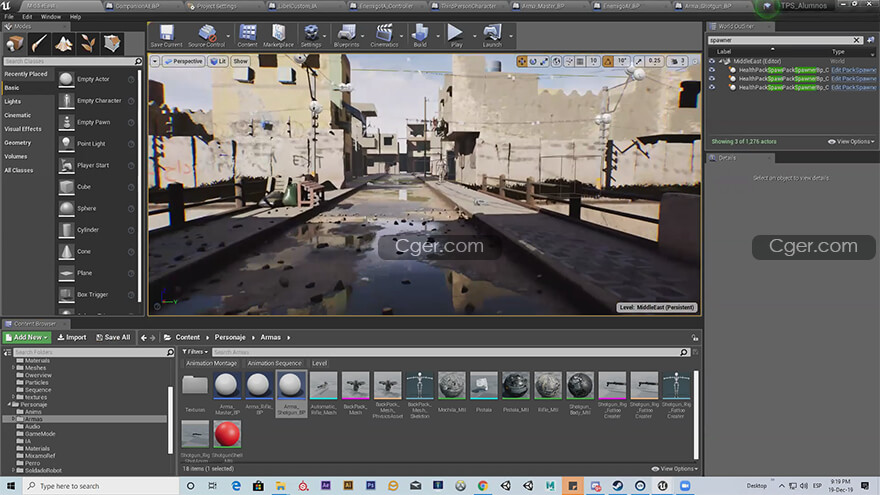This screenshot has width=880, height=495.
Task: Click first Edit PackSpawner link in outliner
Action: 853,70
